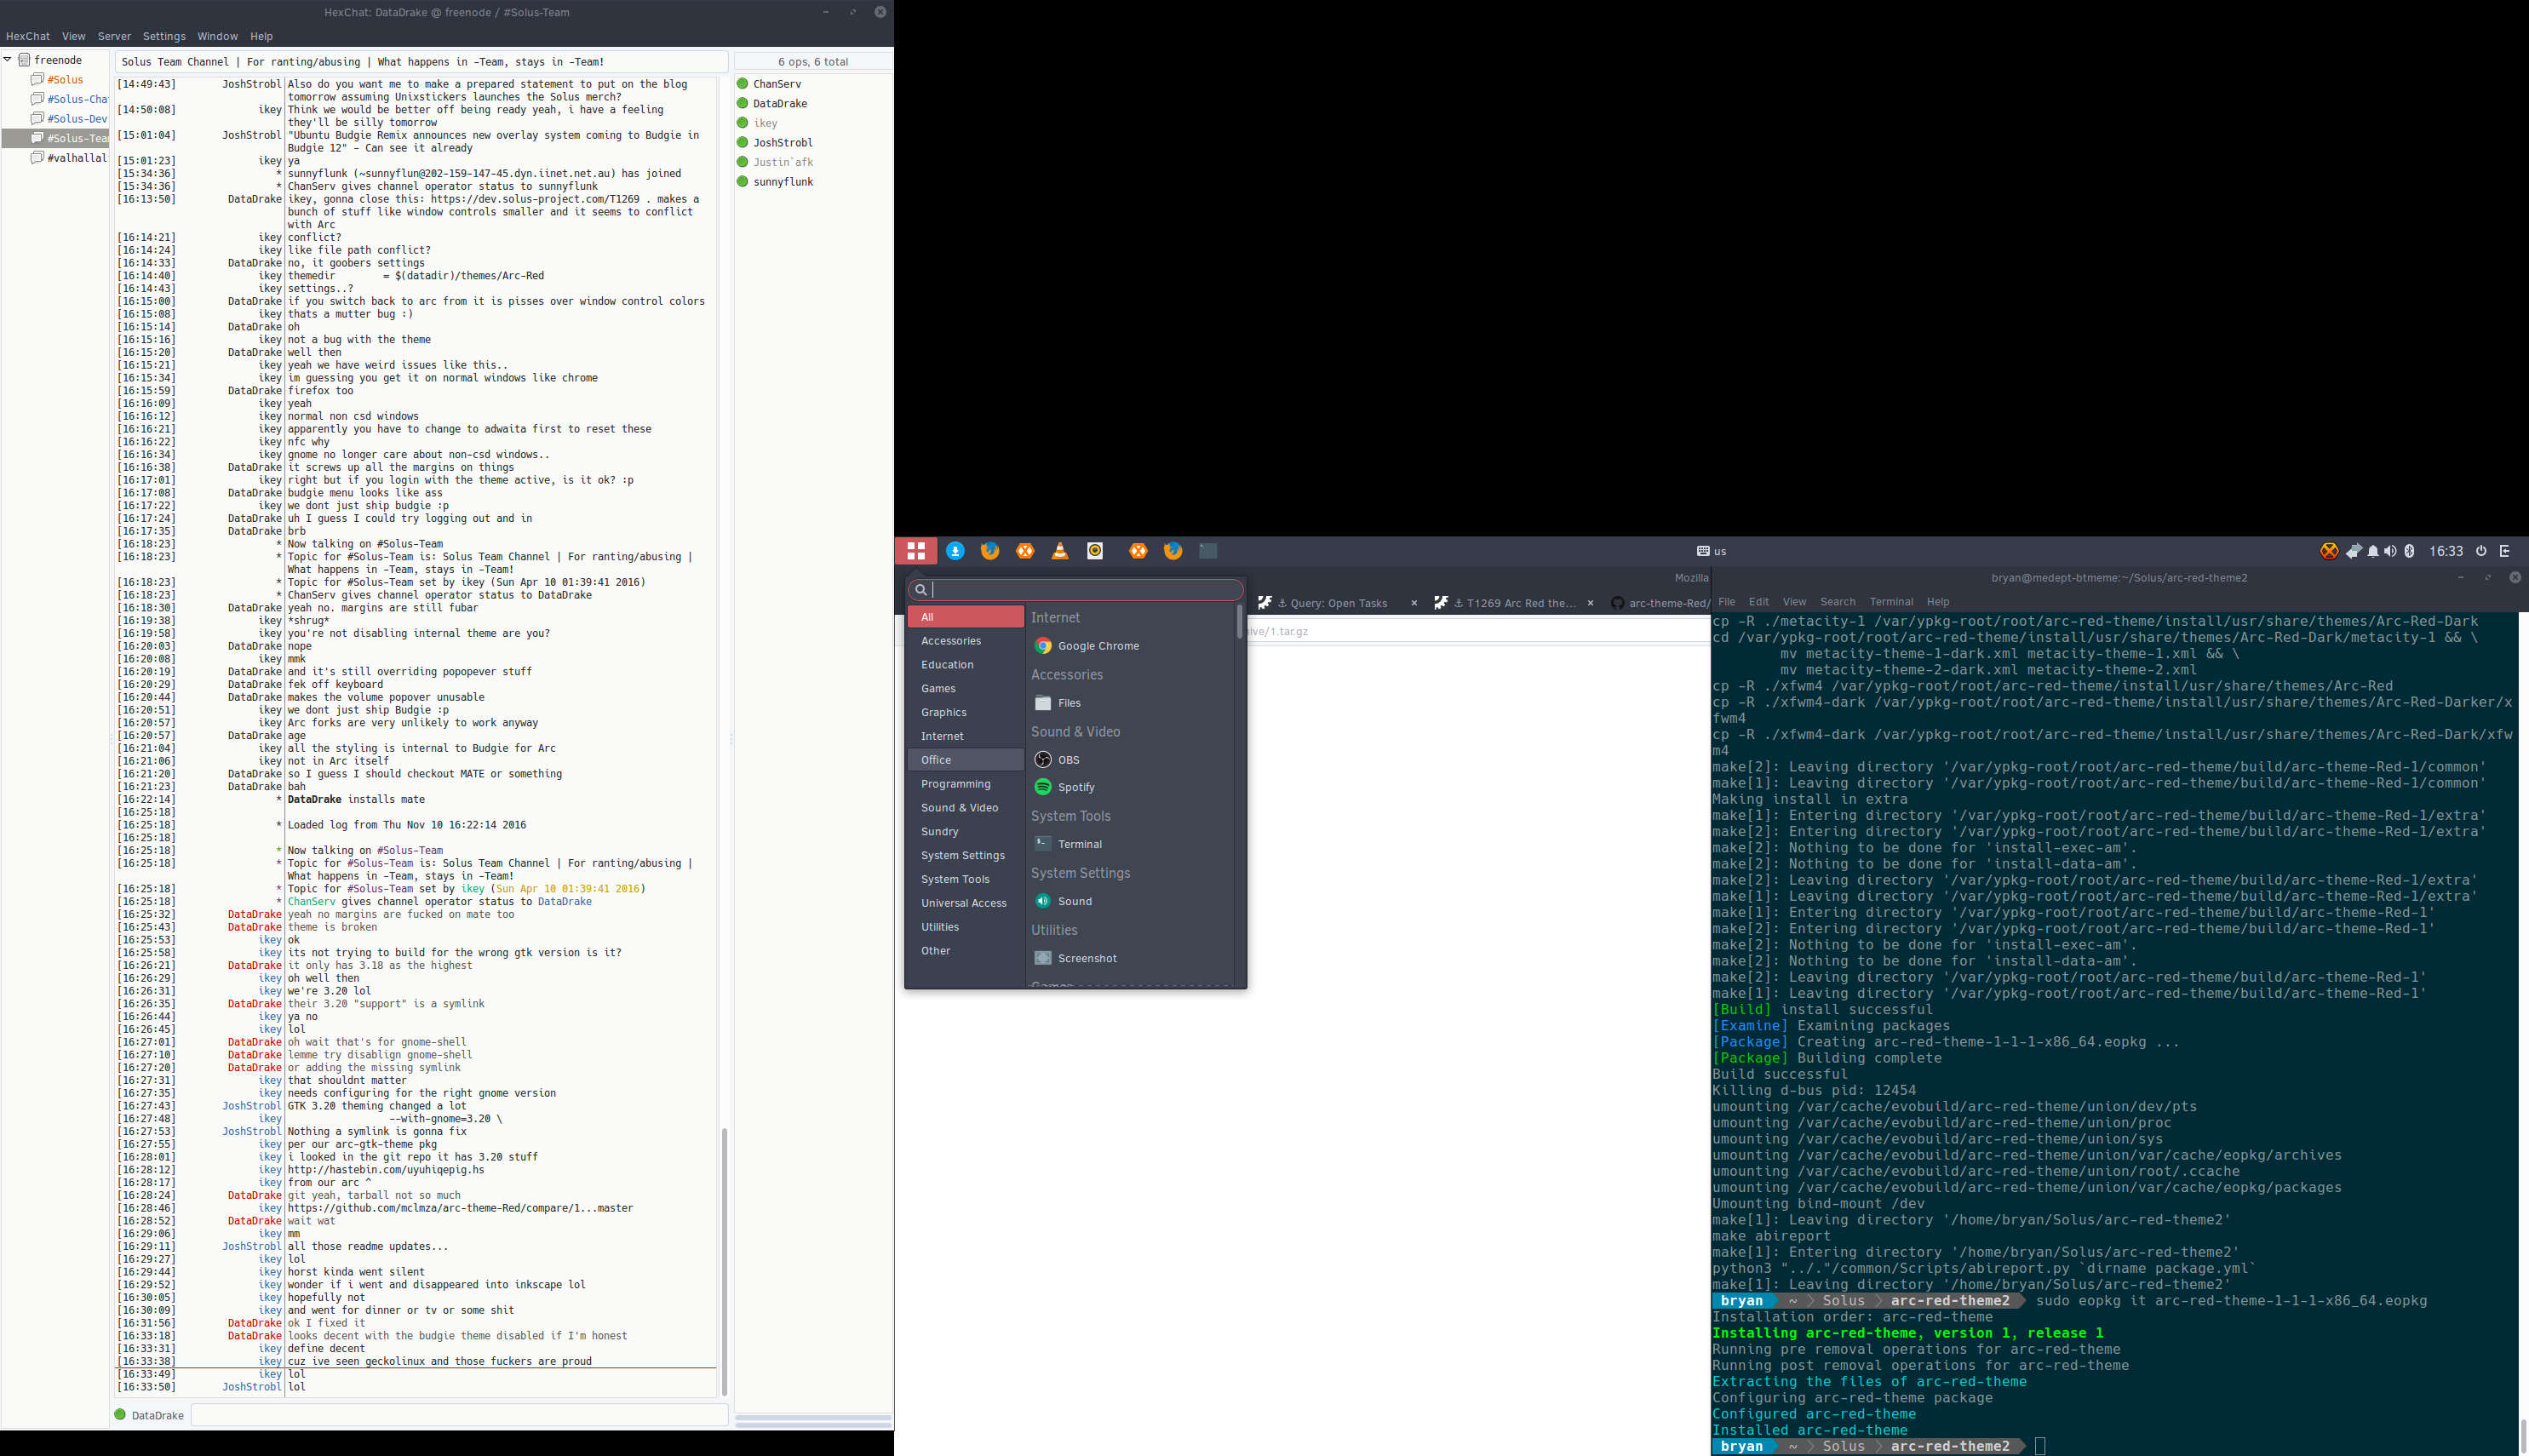Select Justin`afk in the user list
This screenshot has width=2529, height=1456.
pyautogui.click(x=774, y=162)
